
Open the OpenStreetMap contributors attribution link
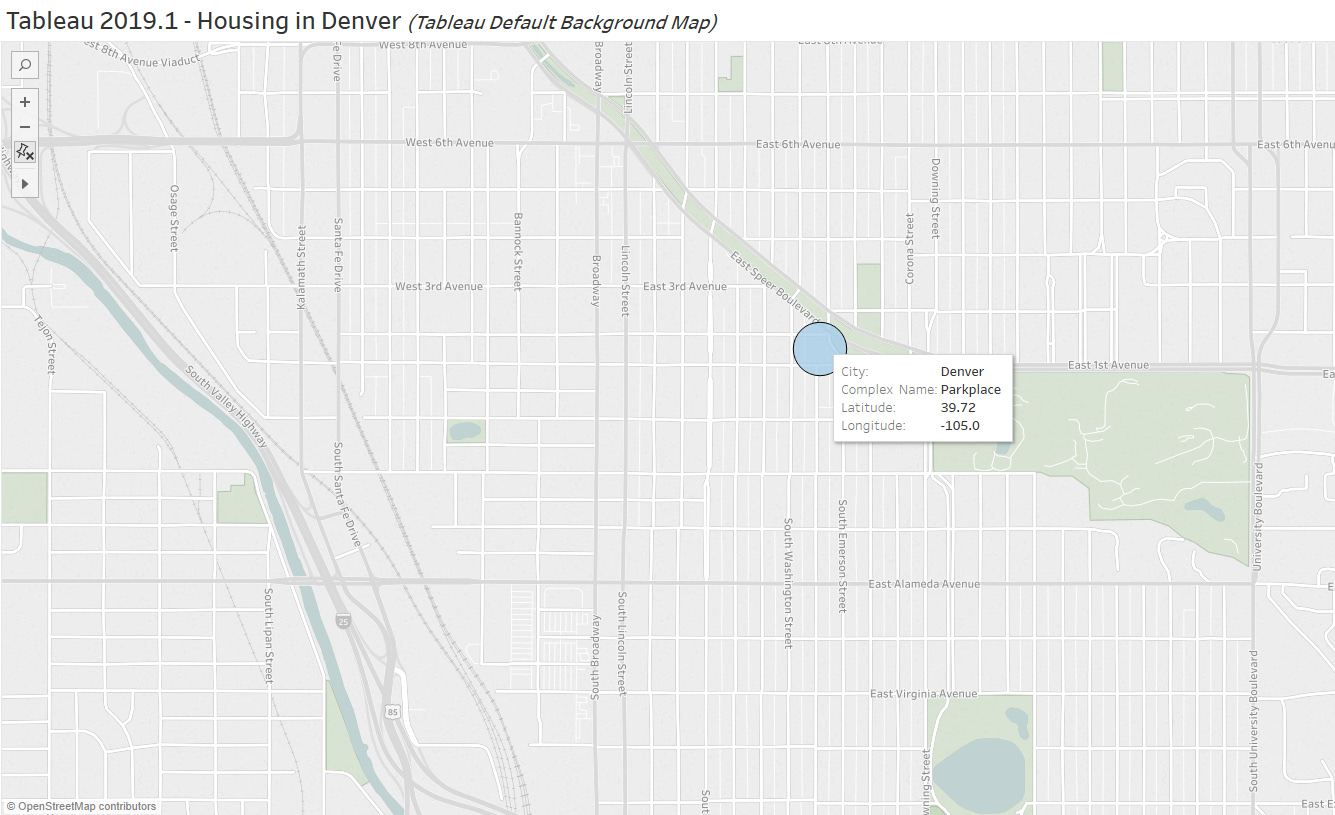84,805
